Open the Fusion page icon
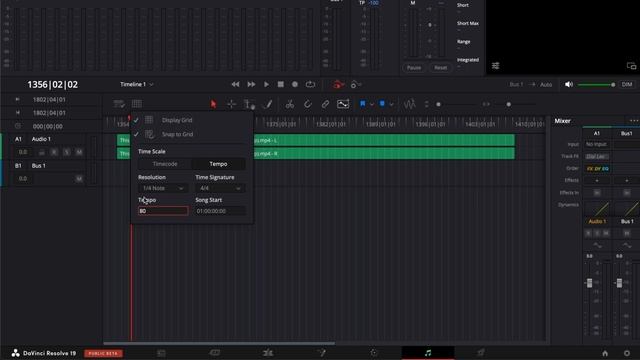The image size is (640, 360). [x=321, y=353]
